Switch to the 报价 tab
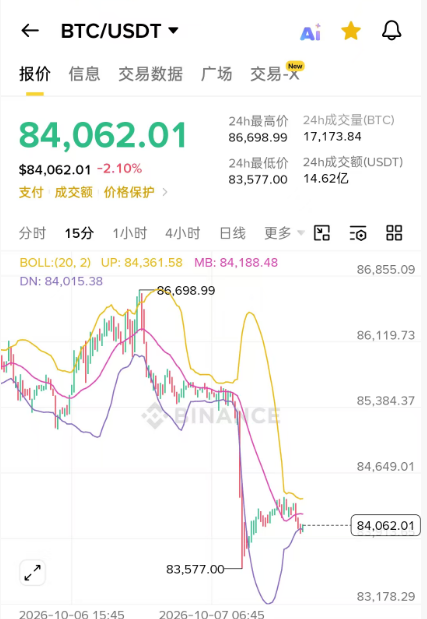This screenshot has height=619, width=427. coord(35,74)
